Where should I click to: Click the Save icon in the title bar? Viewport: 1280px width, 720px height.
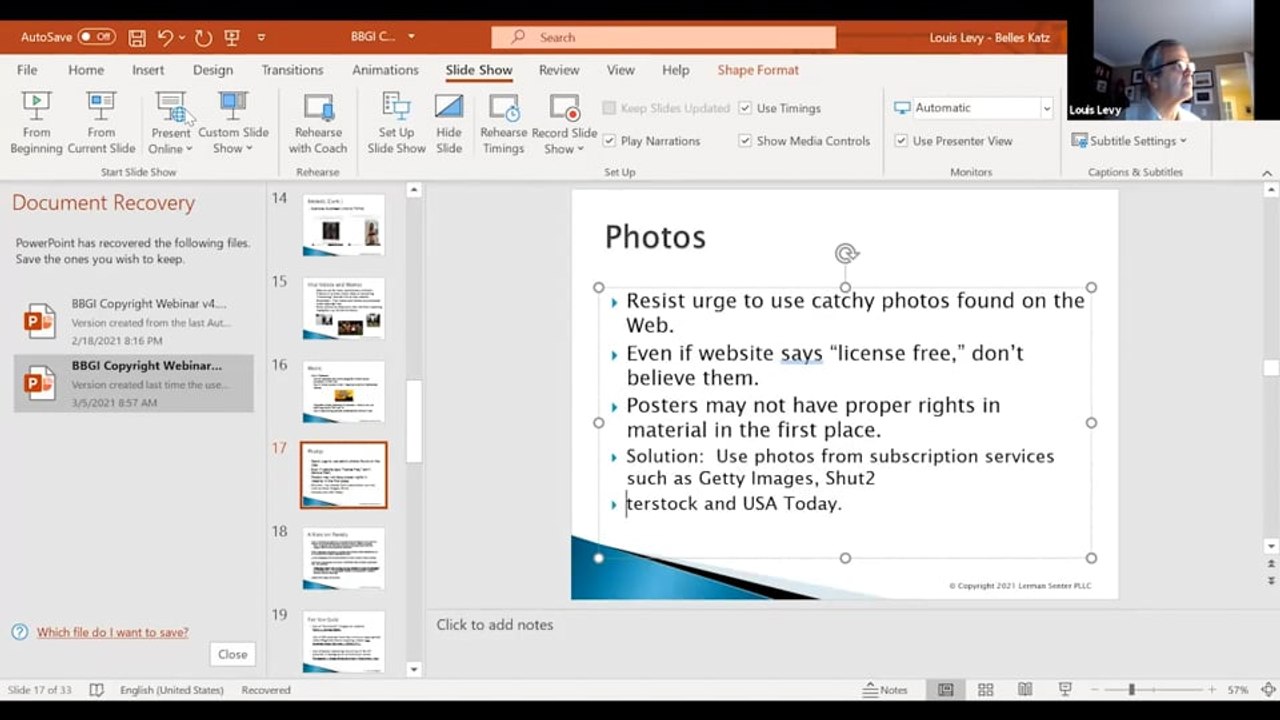coord(137,38)
